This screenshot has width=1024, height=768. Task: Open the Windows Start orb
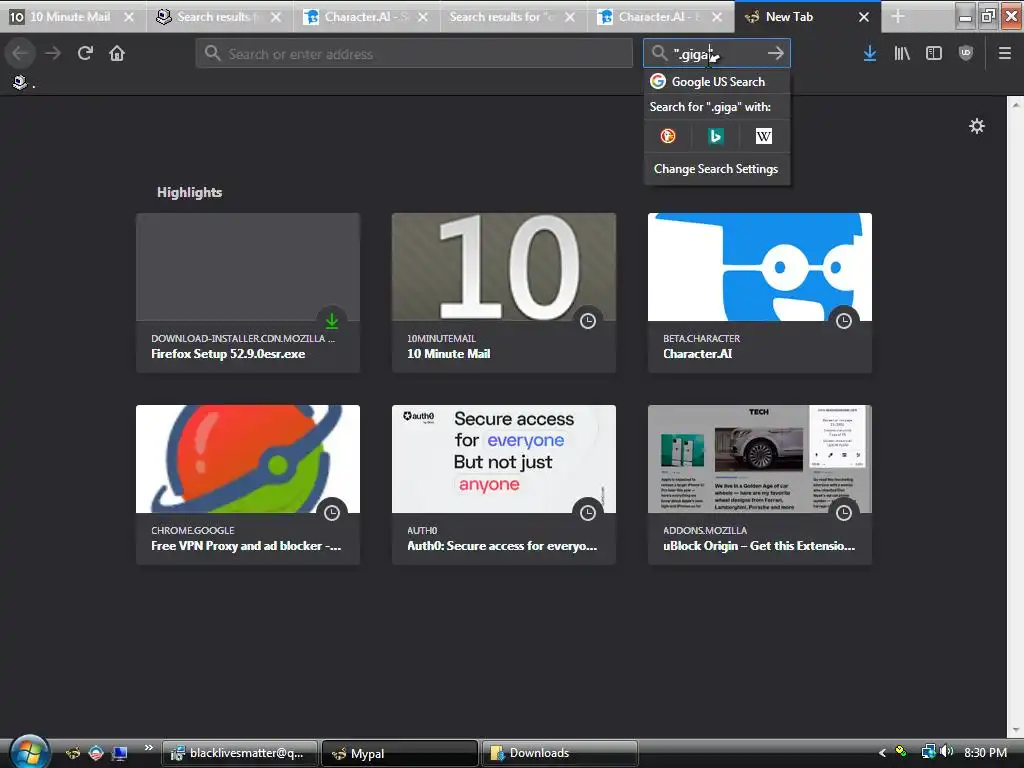coord(29,752)
